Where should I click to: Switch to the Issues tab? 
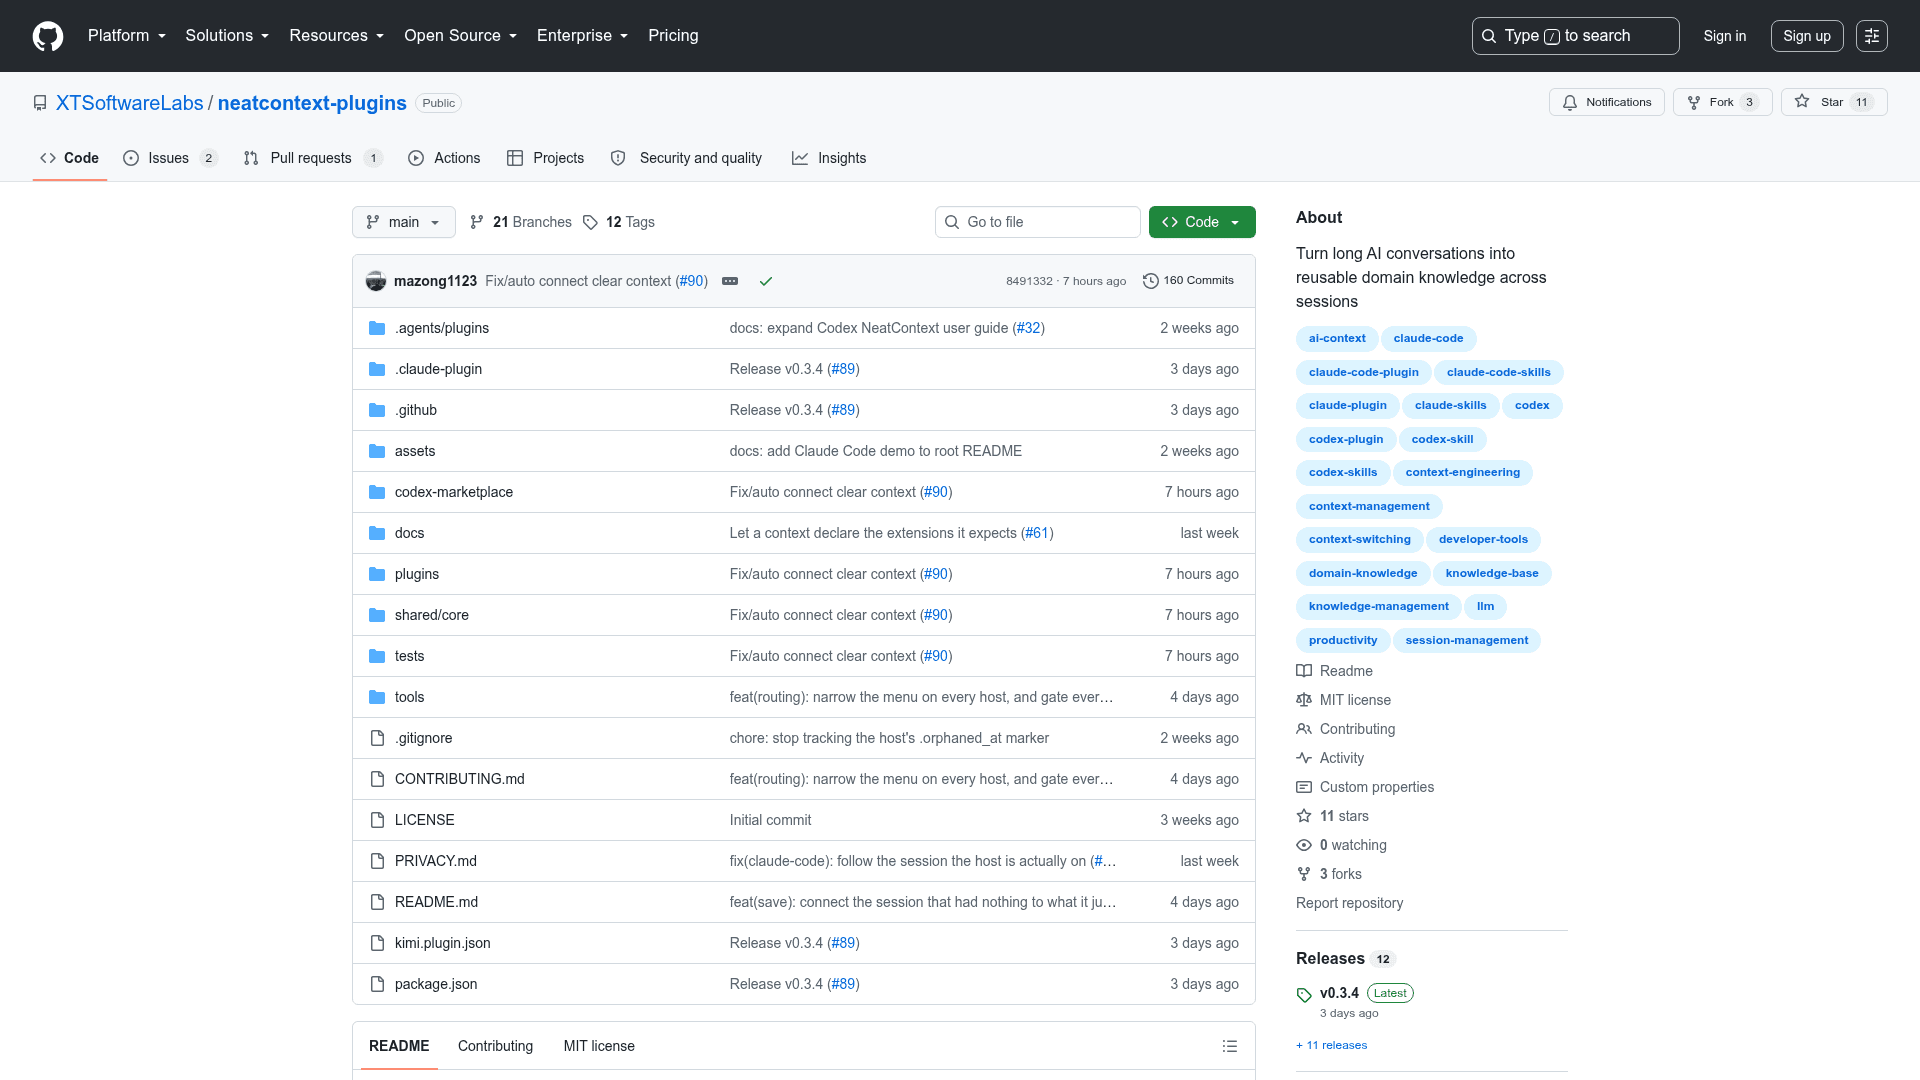pos(170,158)
